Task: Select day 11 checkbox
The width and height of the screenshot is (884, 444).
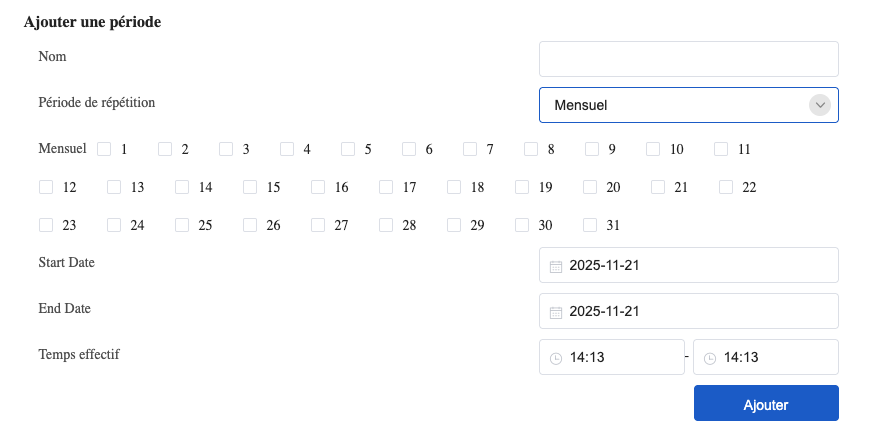Action: coord(721,149)
